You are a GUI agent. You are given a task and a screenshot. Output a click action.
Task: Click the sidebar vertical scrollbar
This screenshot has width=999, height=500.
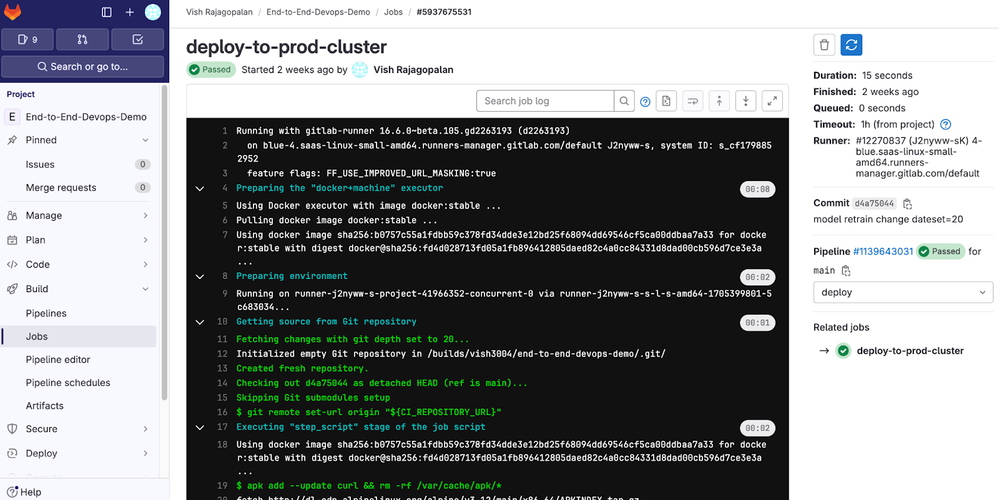[x=165, y=242]
